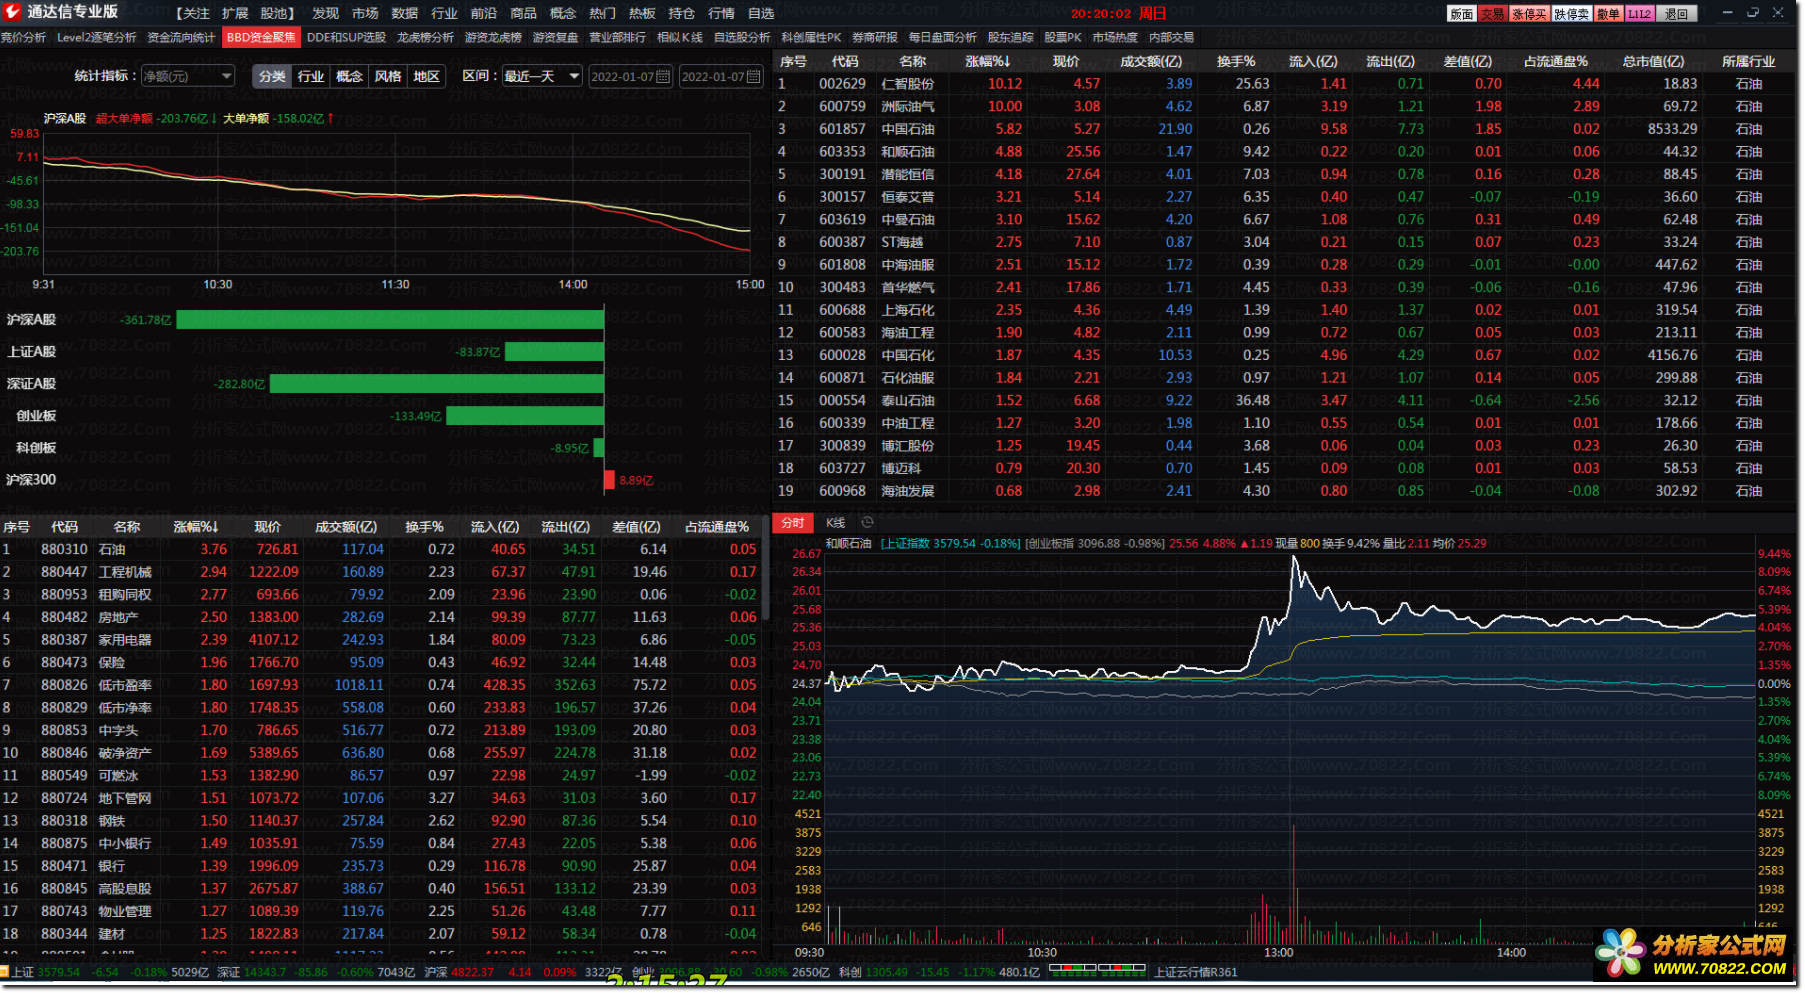Screen dimensions: 1805x993
Task: Click 总市值(亿) column header
Action: coord(1653,61)
